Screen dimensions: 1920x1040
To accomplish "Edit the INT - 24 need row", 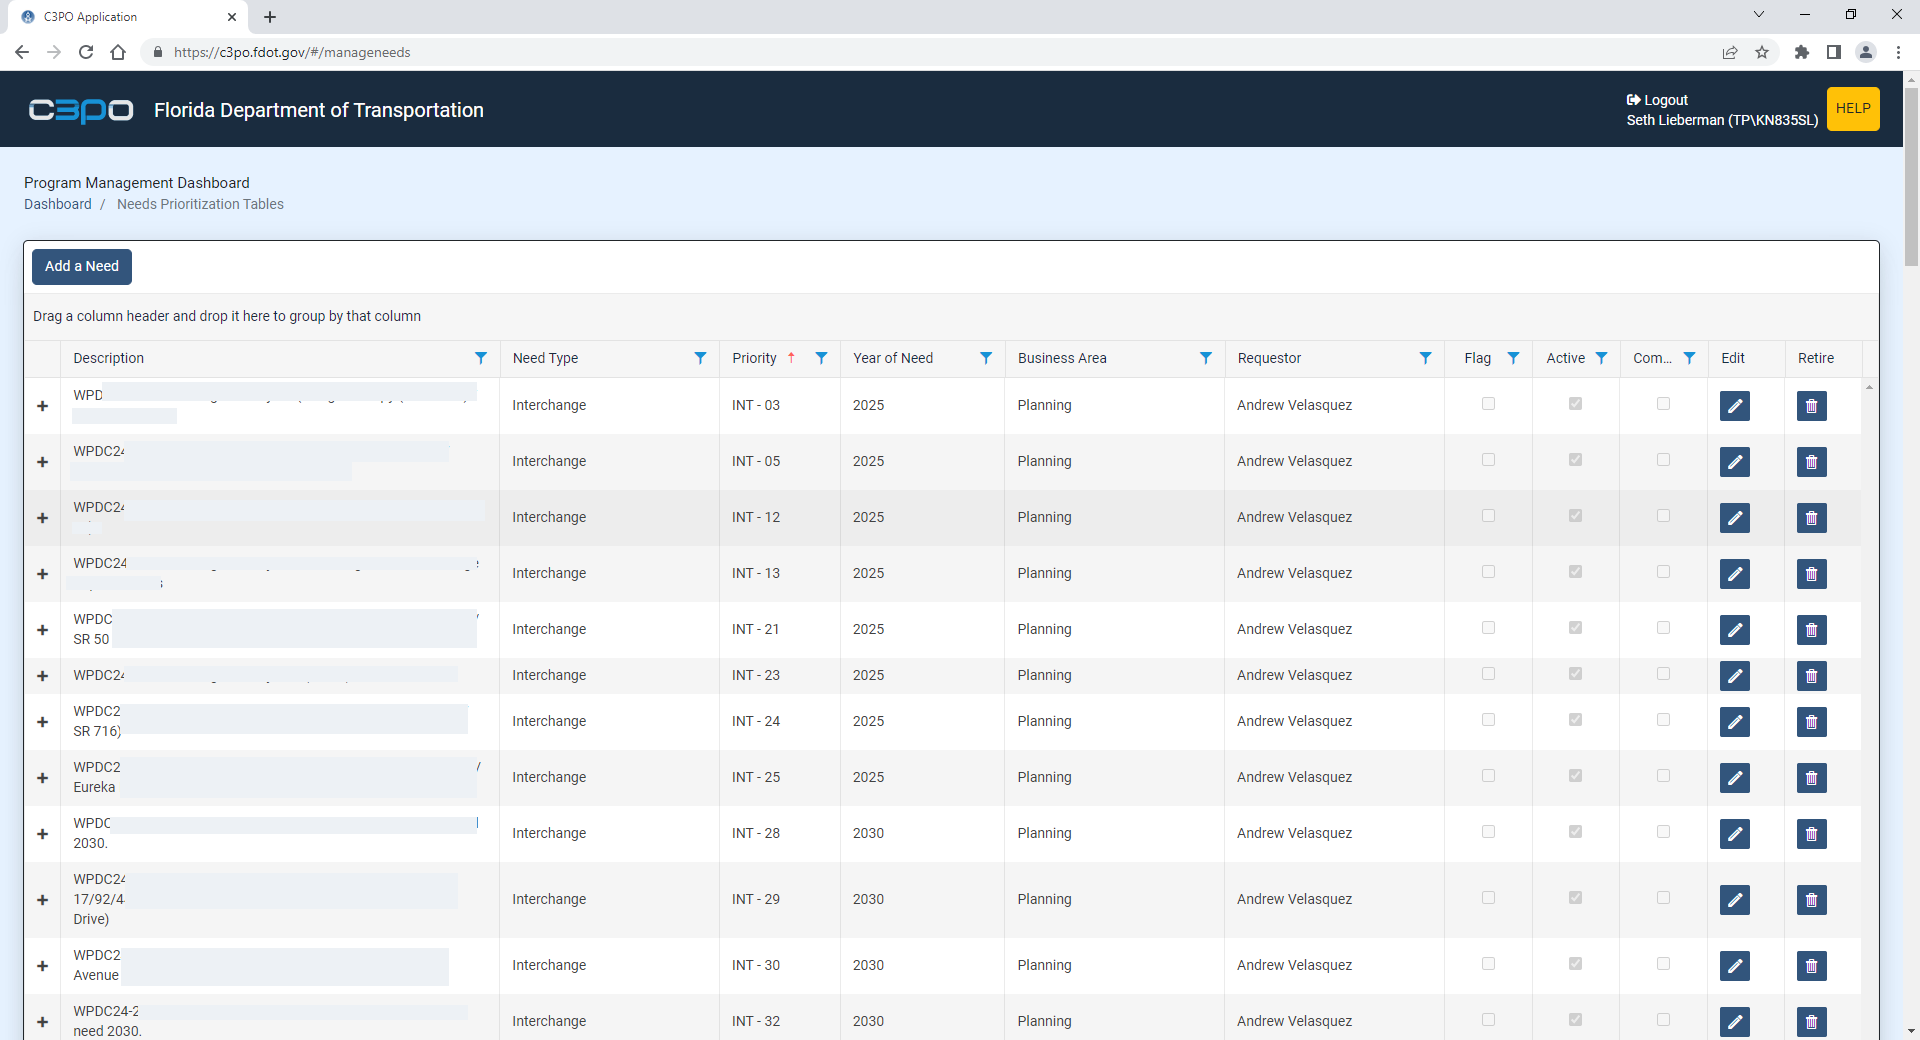I will pos(1734,722).
